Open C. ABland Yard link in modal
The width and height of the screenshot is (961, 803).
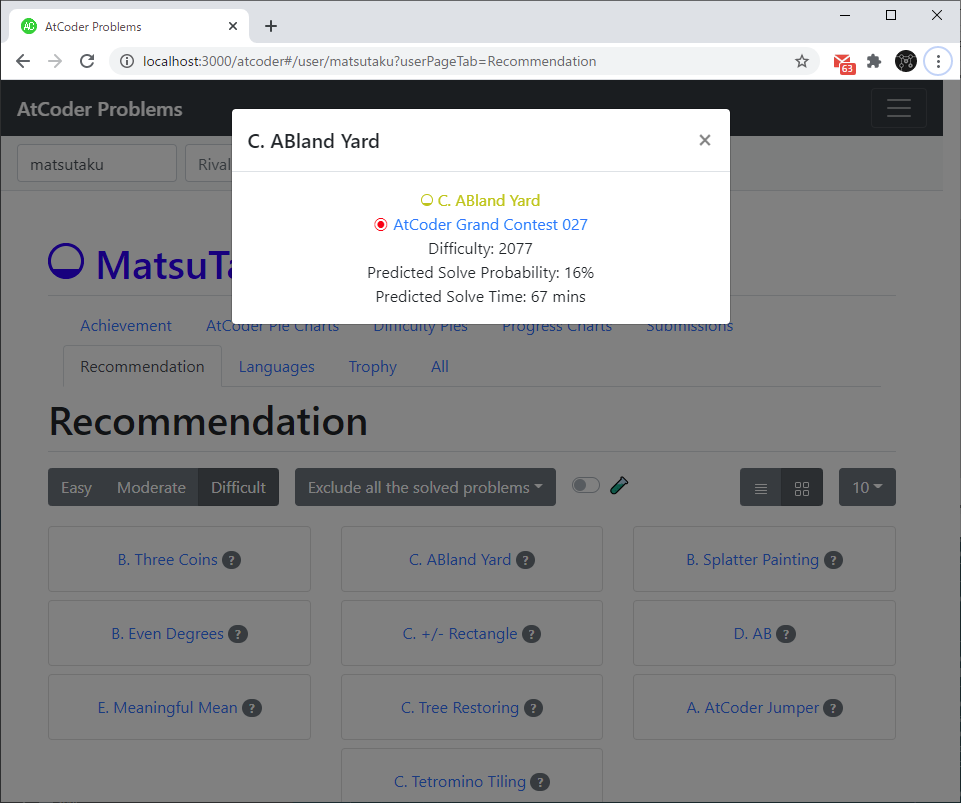click(488, 200)
